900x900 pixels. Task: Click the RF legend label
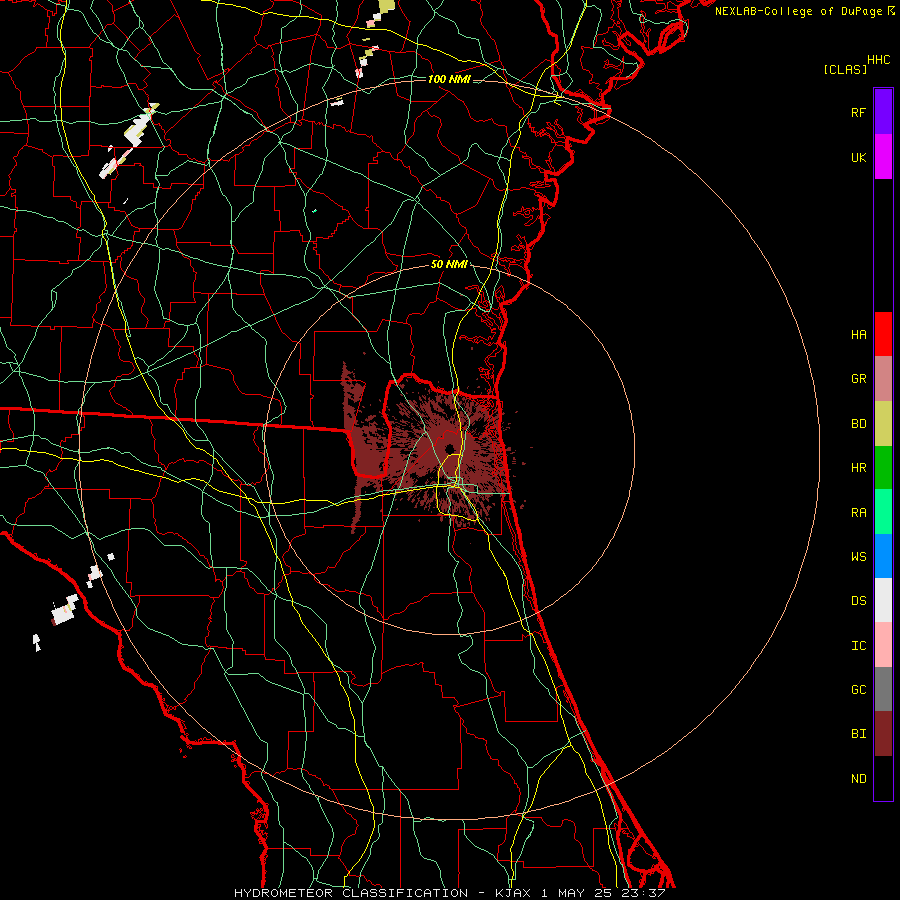[x=858, y=112]
